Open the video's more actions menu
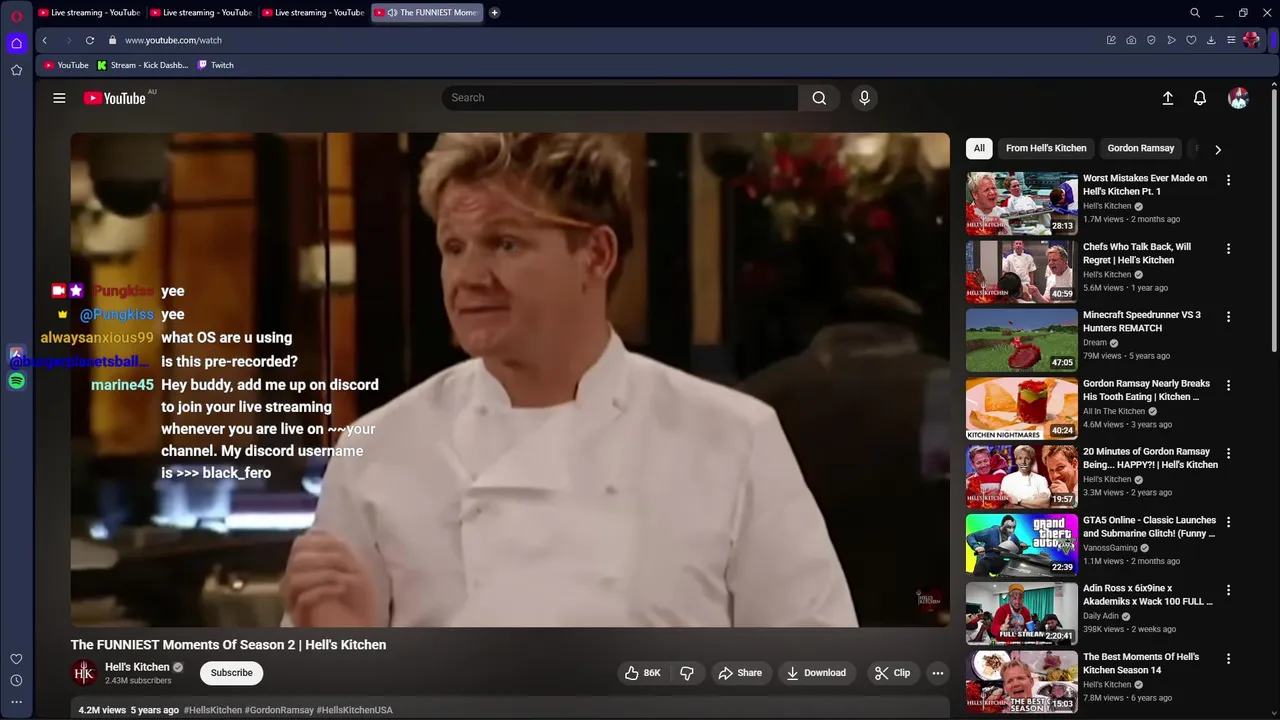This screenshot has height=720, width=1280. point(937,673)
